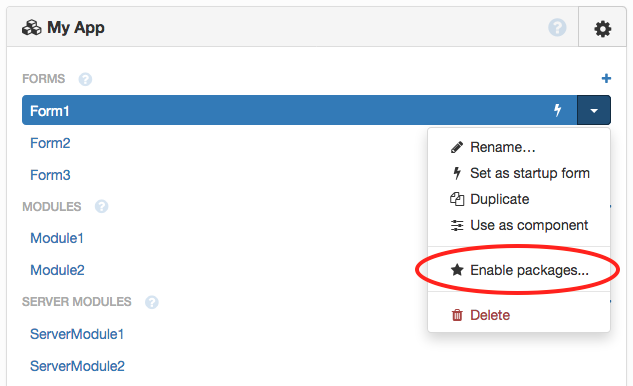This screenshot has width=633, height=386.
Task: Open the gear settings icon for My App
Action: point(602,29)
